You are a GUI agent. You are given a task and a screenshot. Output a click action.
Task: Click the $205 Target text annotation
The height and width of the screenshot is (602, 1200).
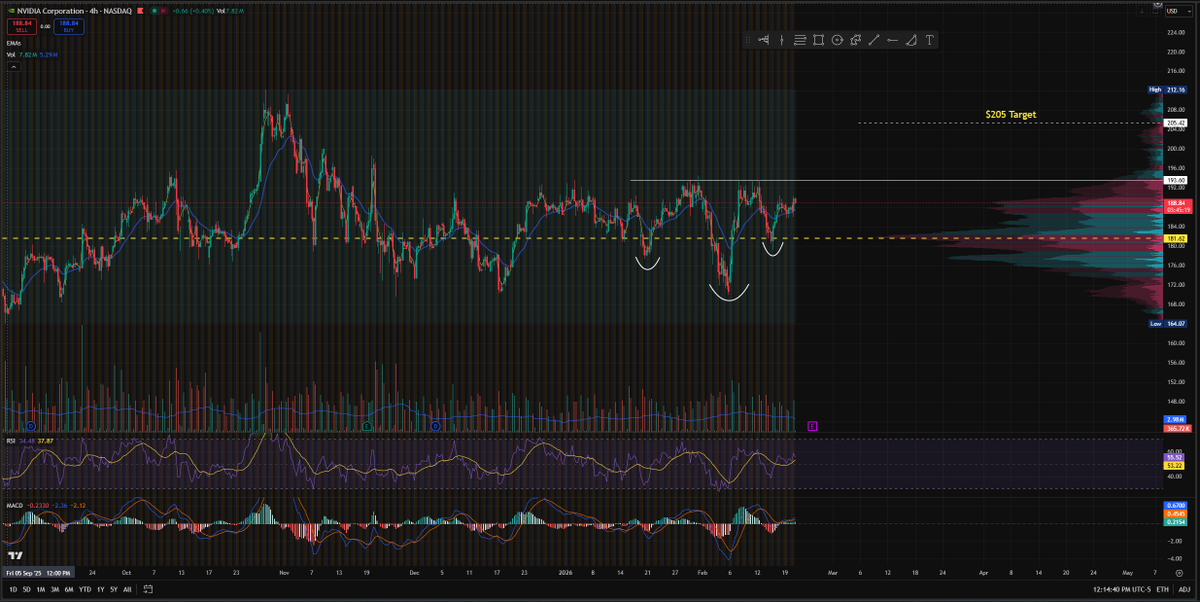(1011, 115)
